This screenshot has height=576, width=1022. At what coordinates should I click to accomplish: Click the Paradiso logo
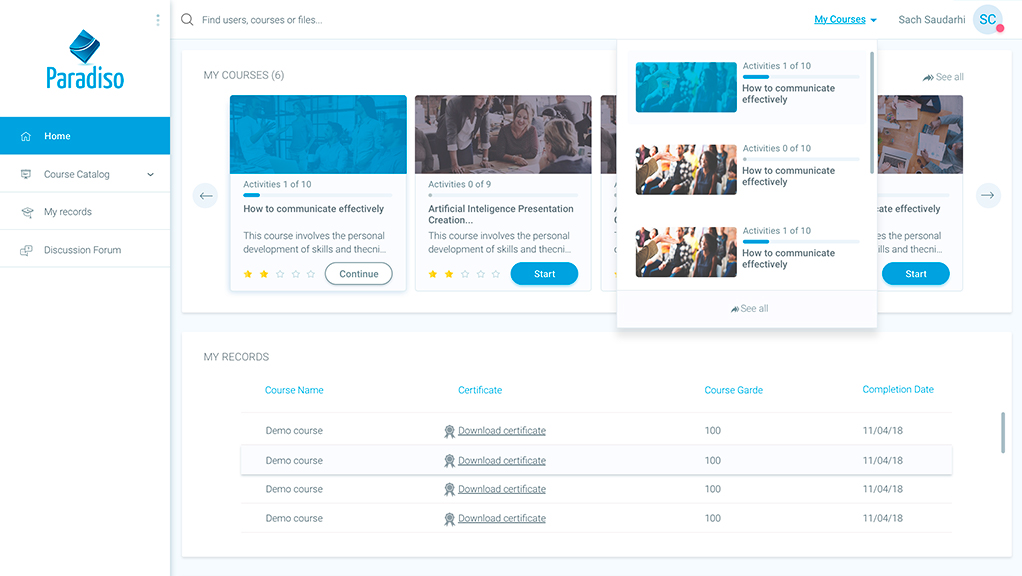coord(85,59)
